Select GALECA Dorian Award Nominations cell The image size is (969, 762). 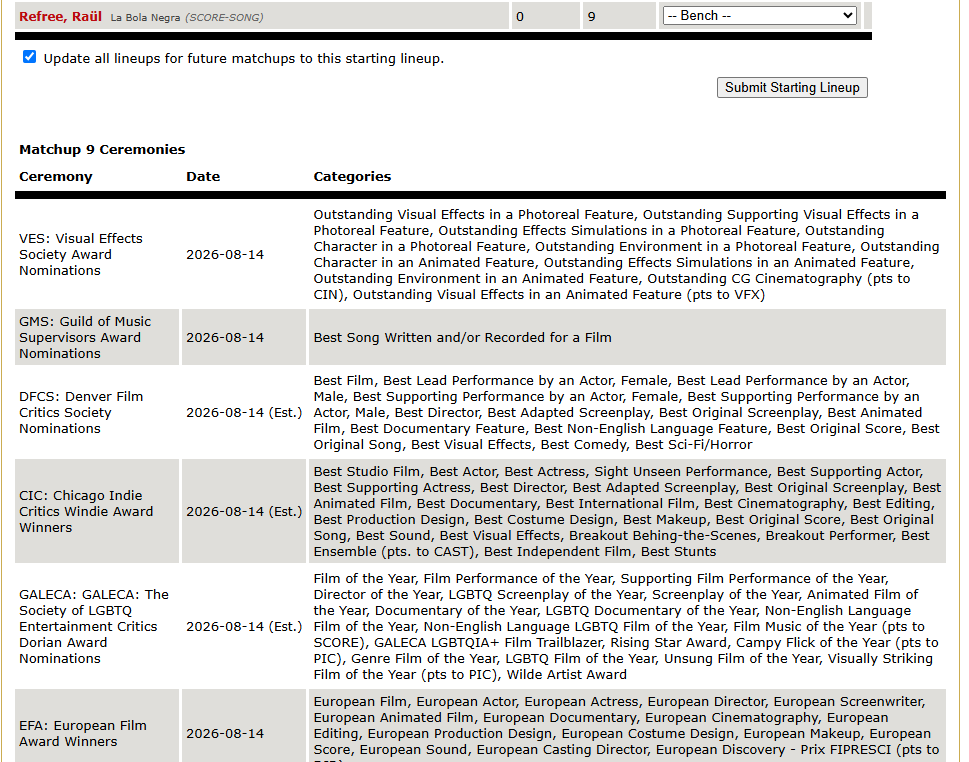tap(97, 626)
